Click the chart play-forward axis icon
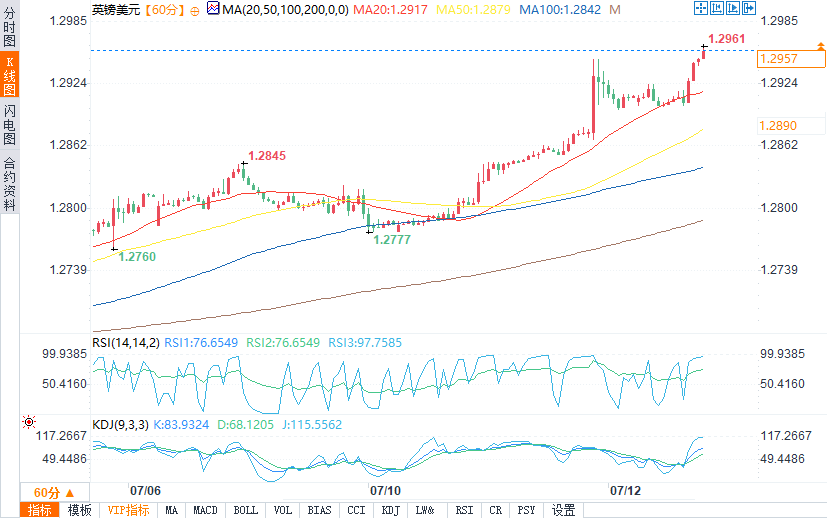Image resolution: width=827 pixels, height=518 pixels. [733, 8]
